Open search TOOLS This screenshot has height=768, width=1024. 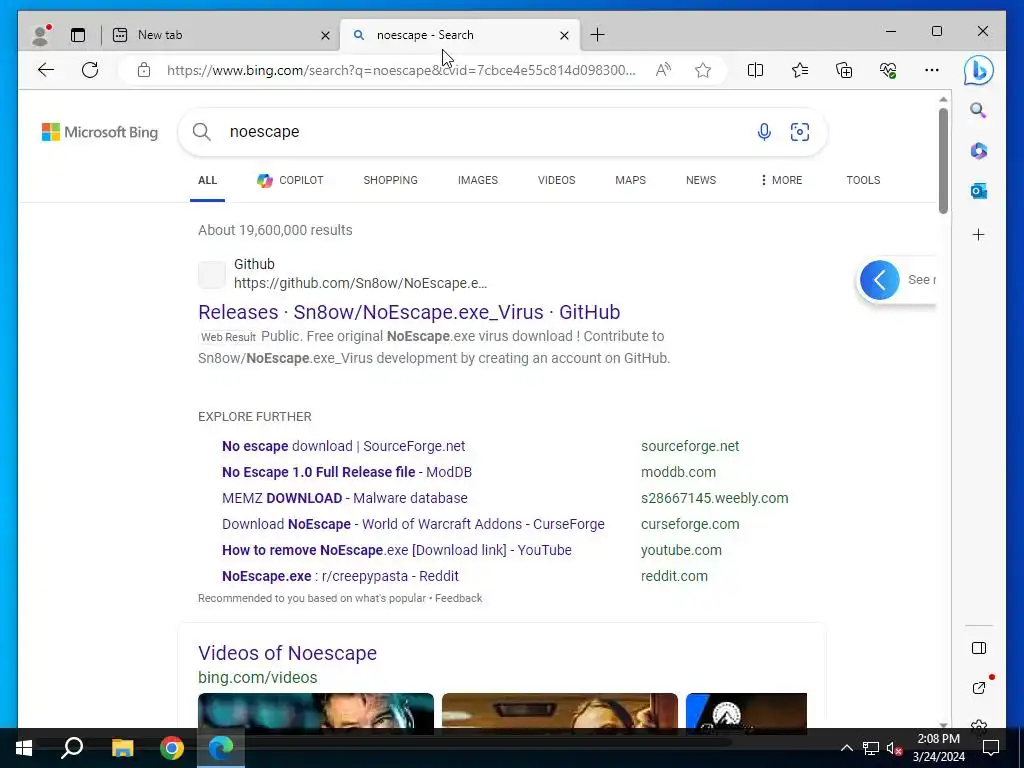[x=863, y=180]
